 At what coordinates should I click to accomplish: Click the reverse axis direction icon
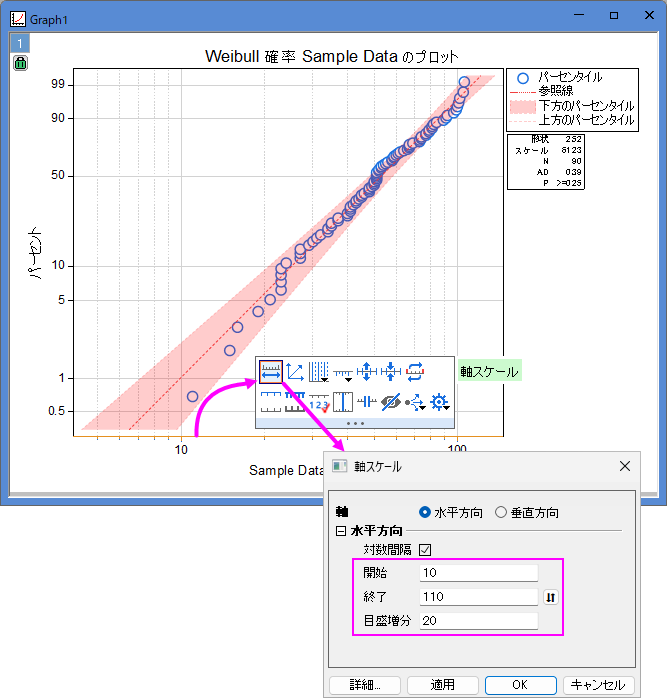[x=415, y=371]
